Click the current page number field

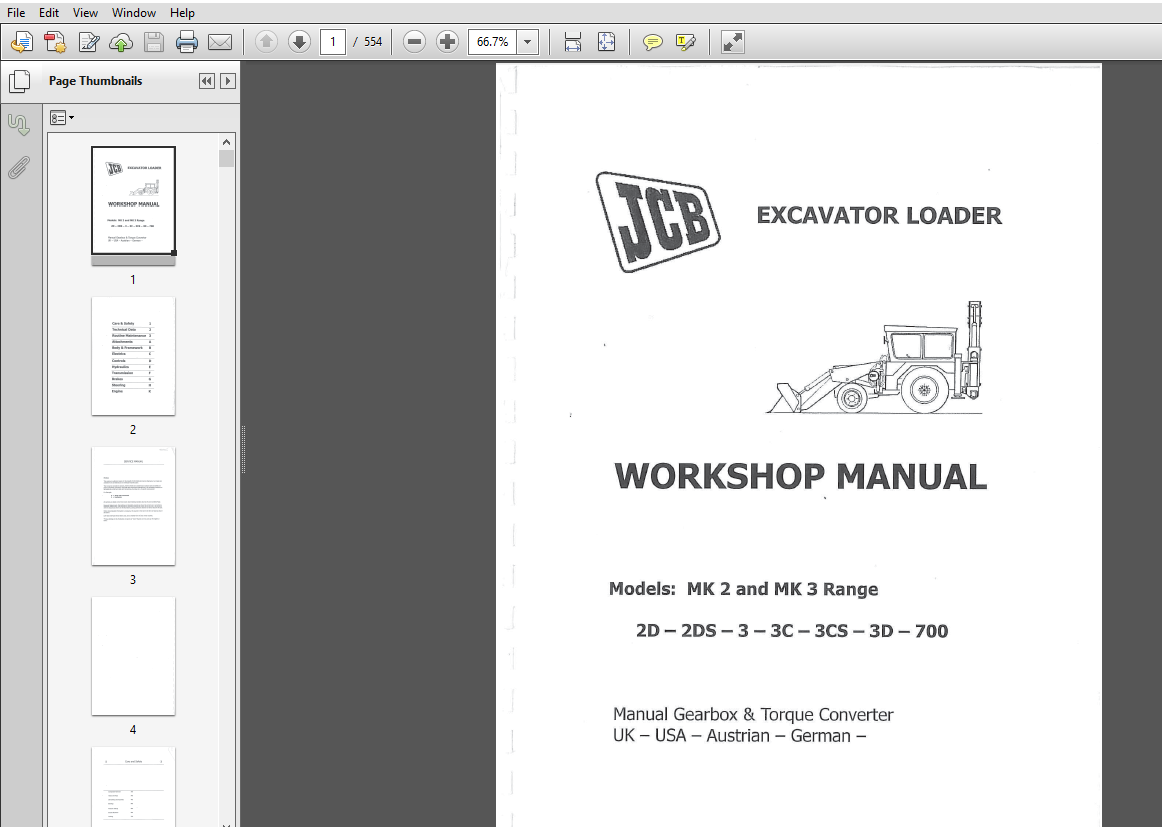[333, 41]
